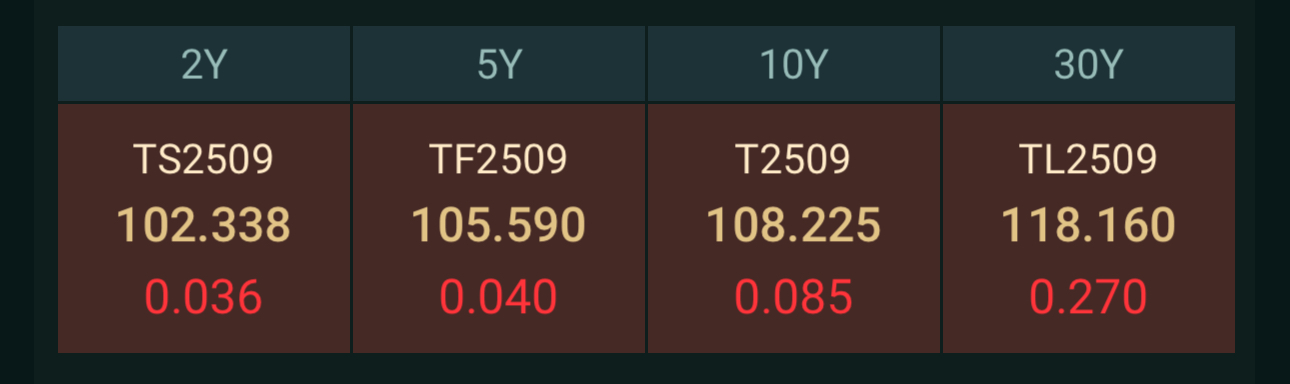The height and width of the screenshot is (384, 1290).
Task: Open the TL2509 contract tile
Action: [x=1089, y=228]
